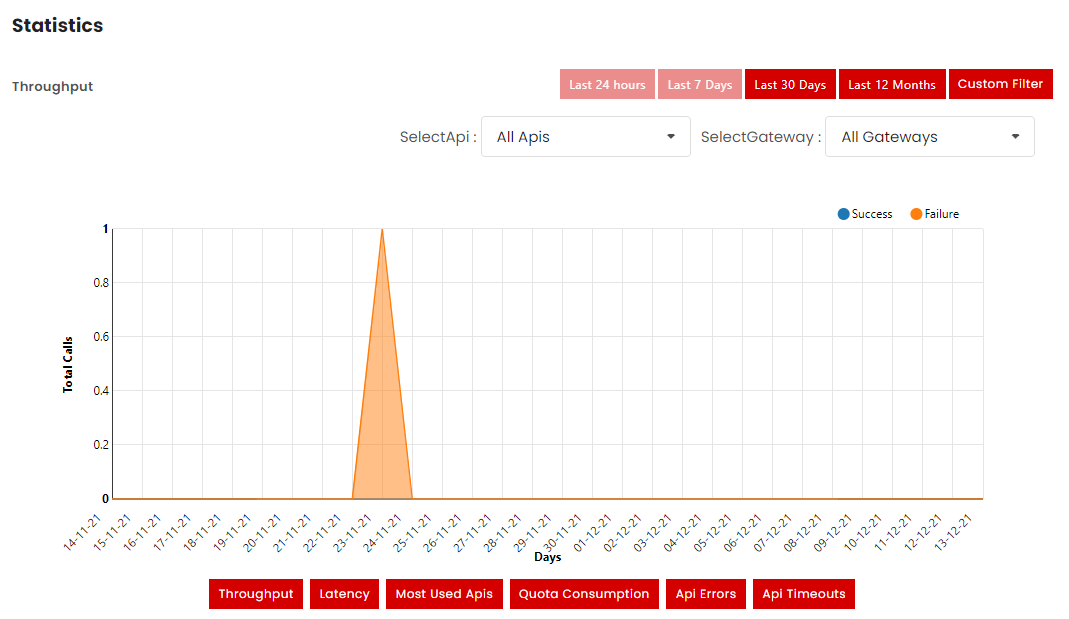Open the Custom Filter option

click(x=1000, y=84)
